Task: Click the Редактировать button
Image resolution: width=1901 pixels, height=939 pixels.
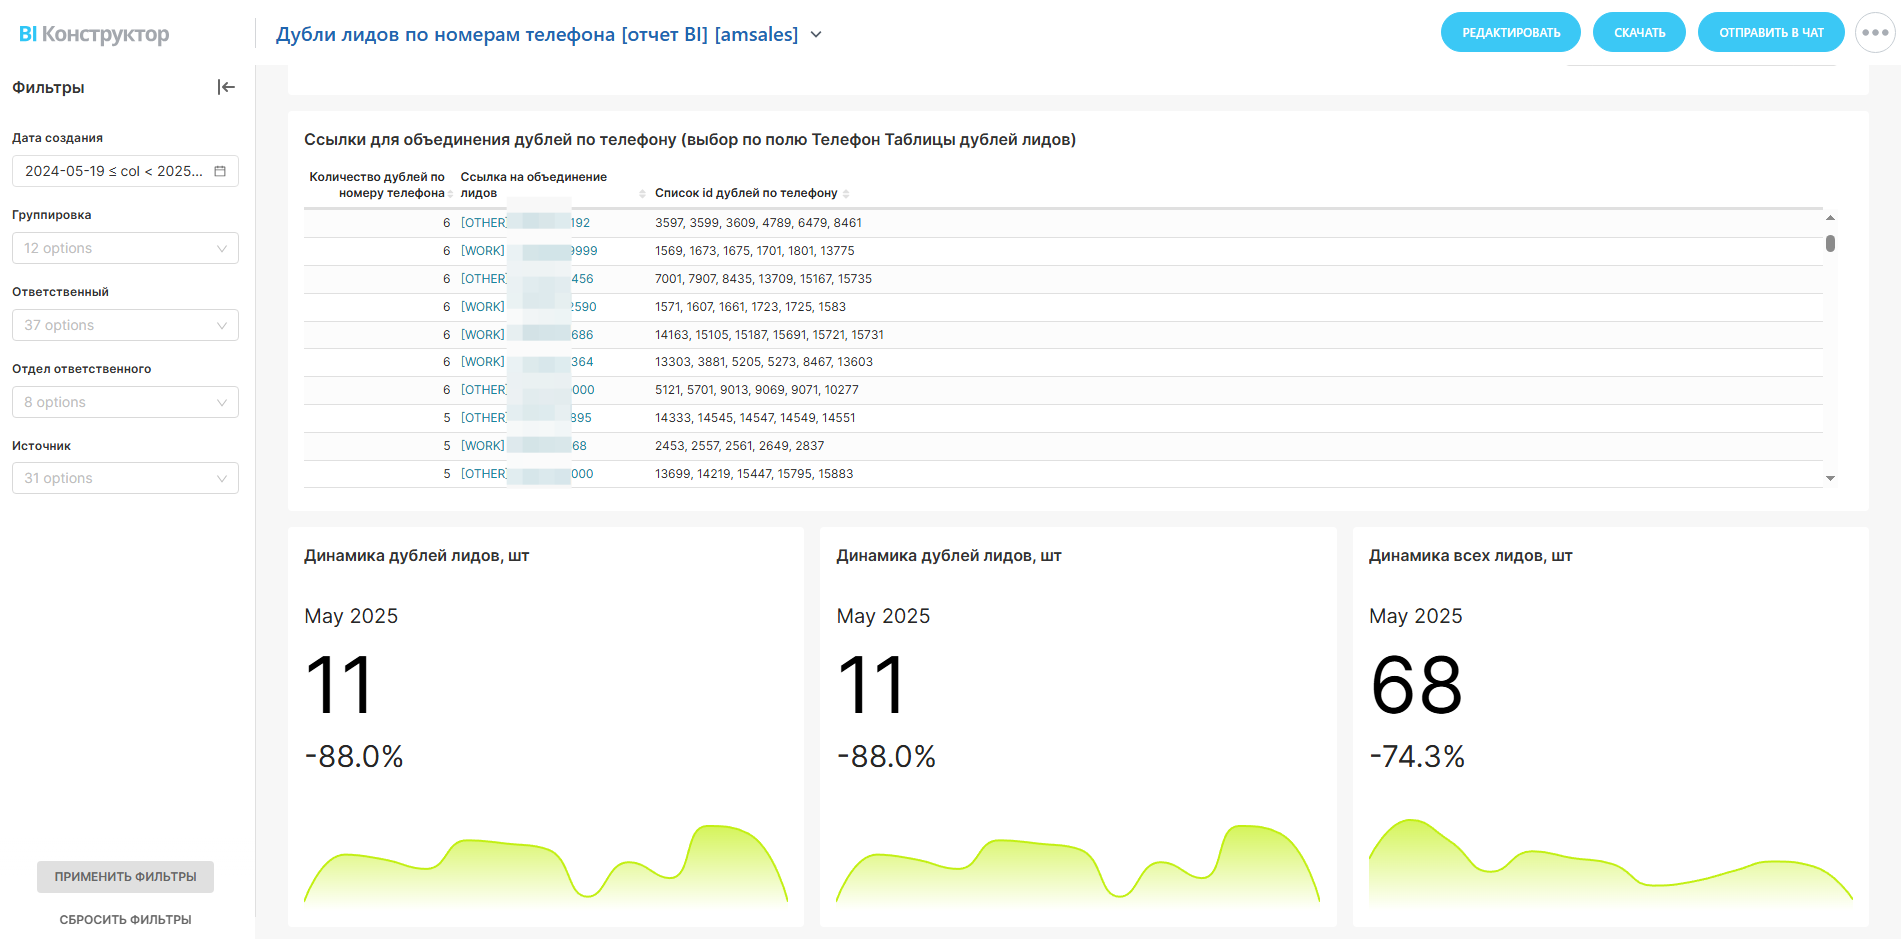Action: [x=1510, y=33]
